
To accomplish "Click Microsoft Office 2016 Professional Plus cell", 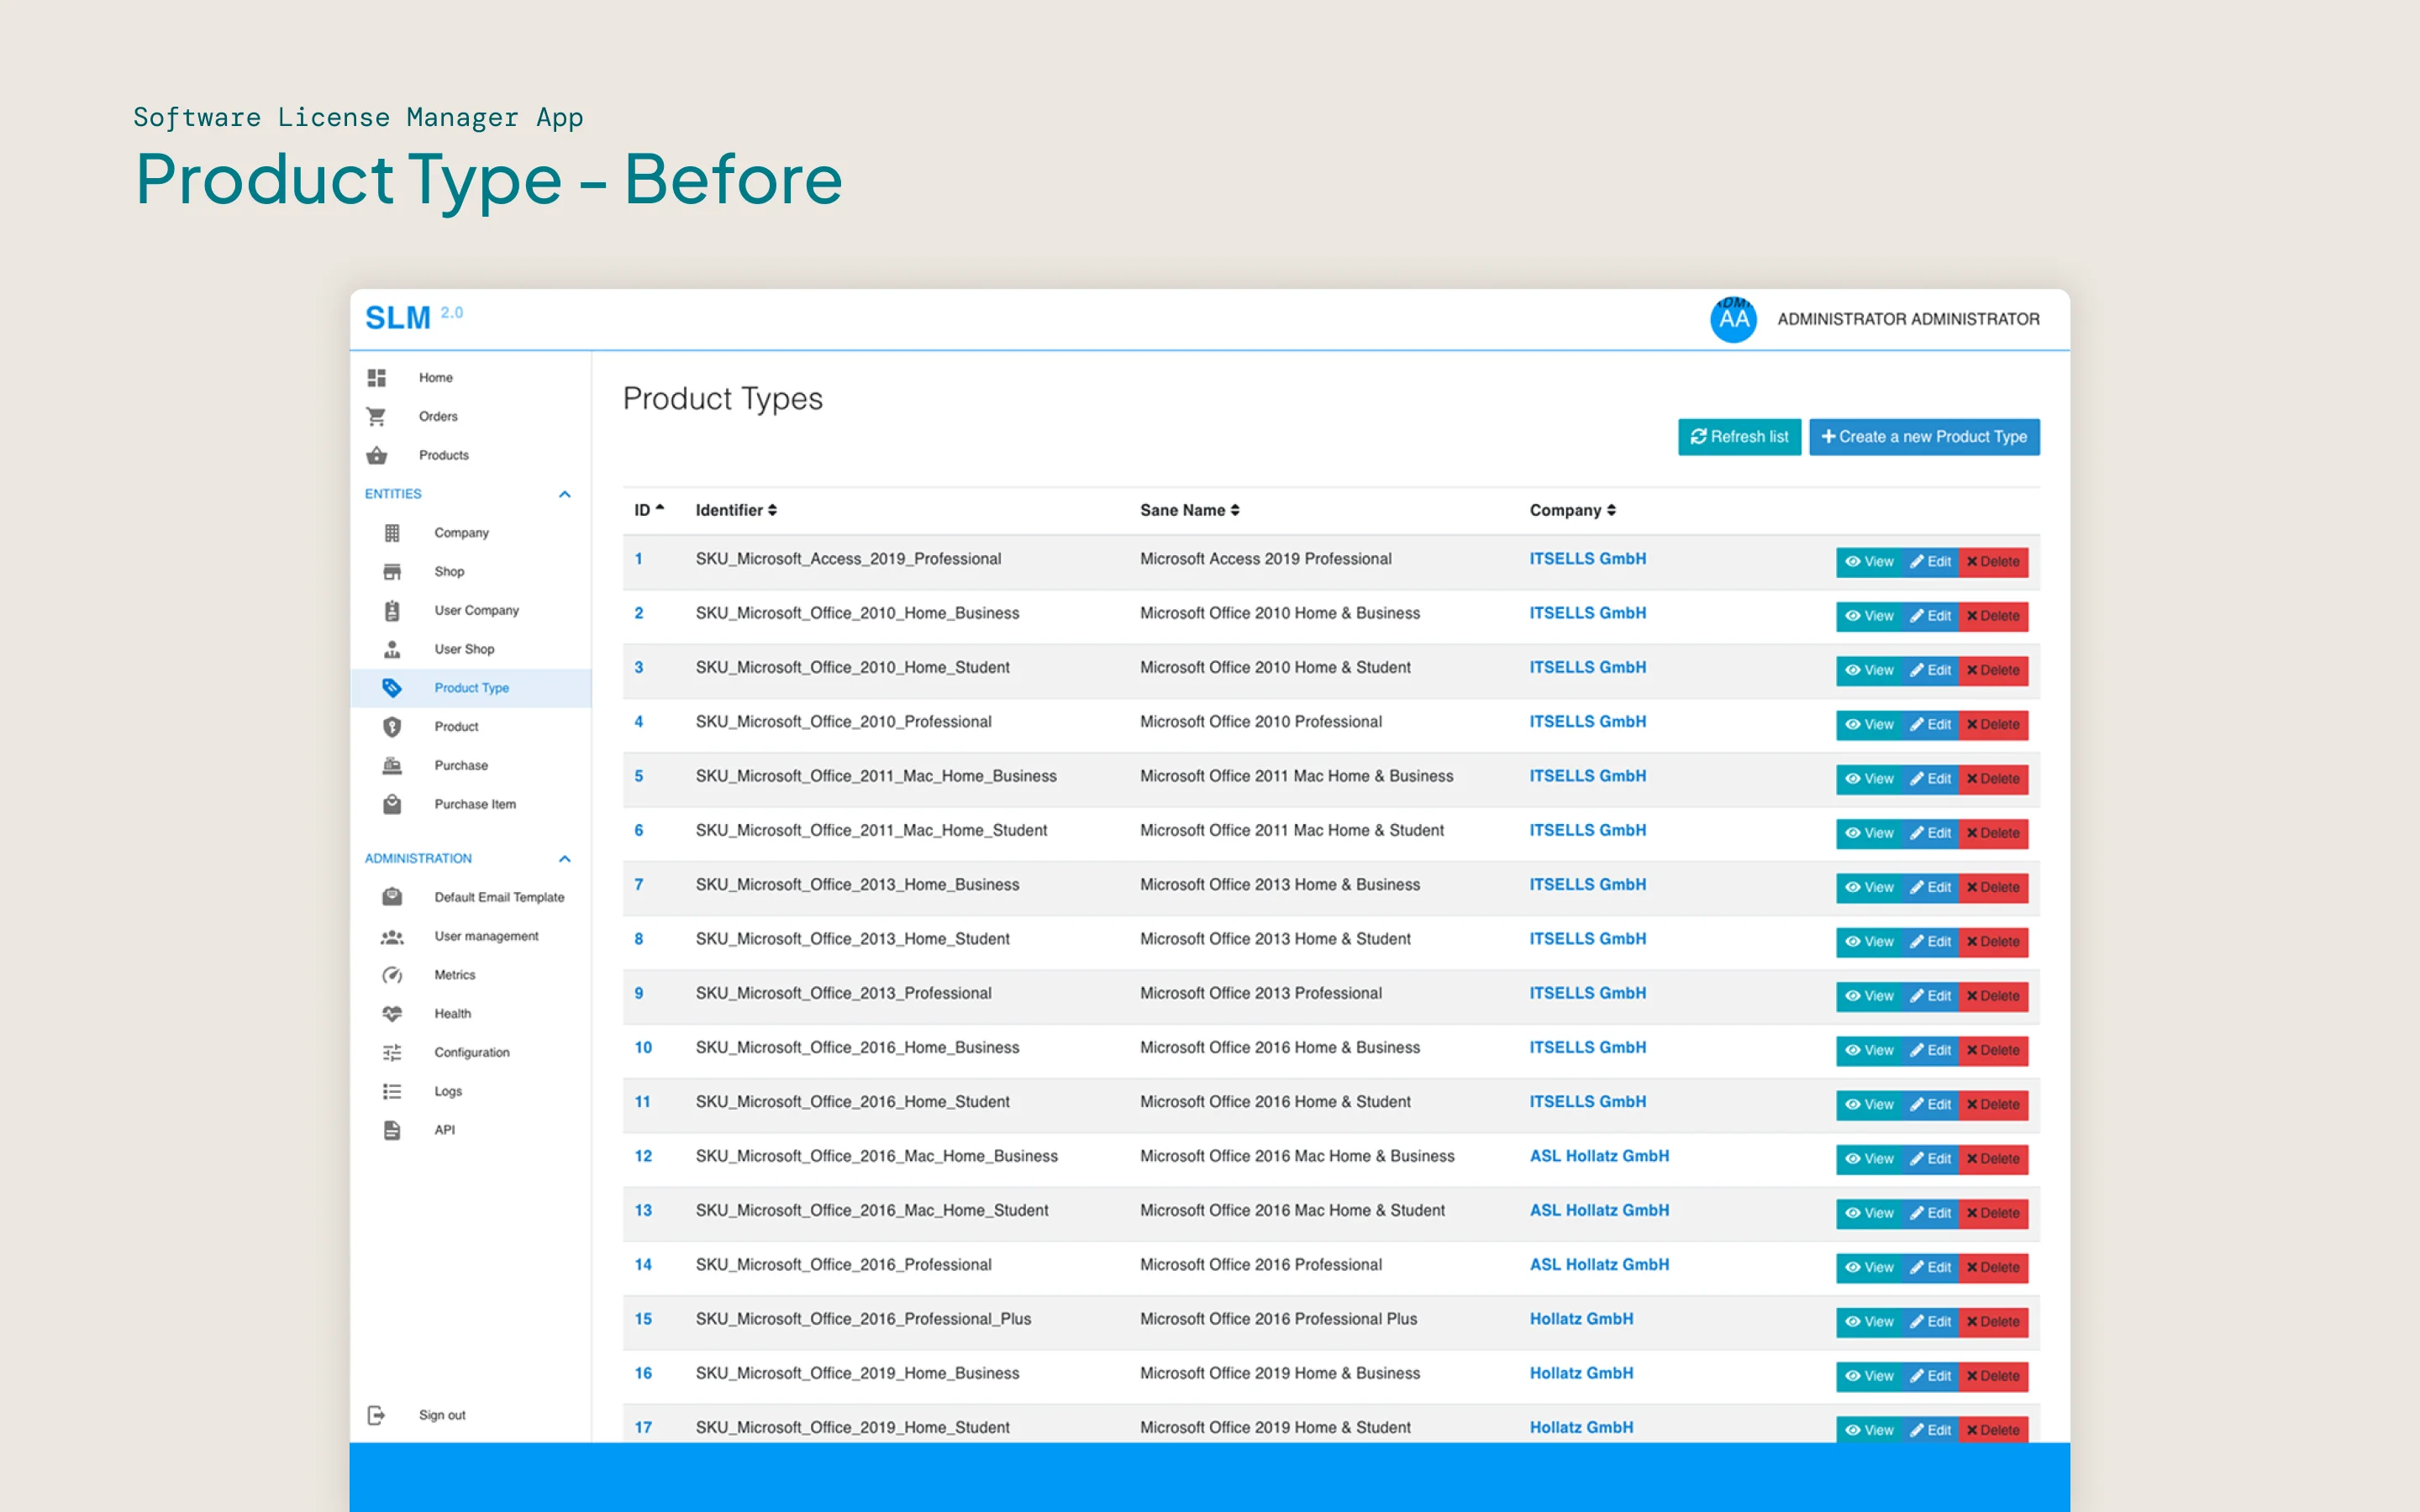I will (1278, 1319).
